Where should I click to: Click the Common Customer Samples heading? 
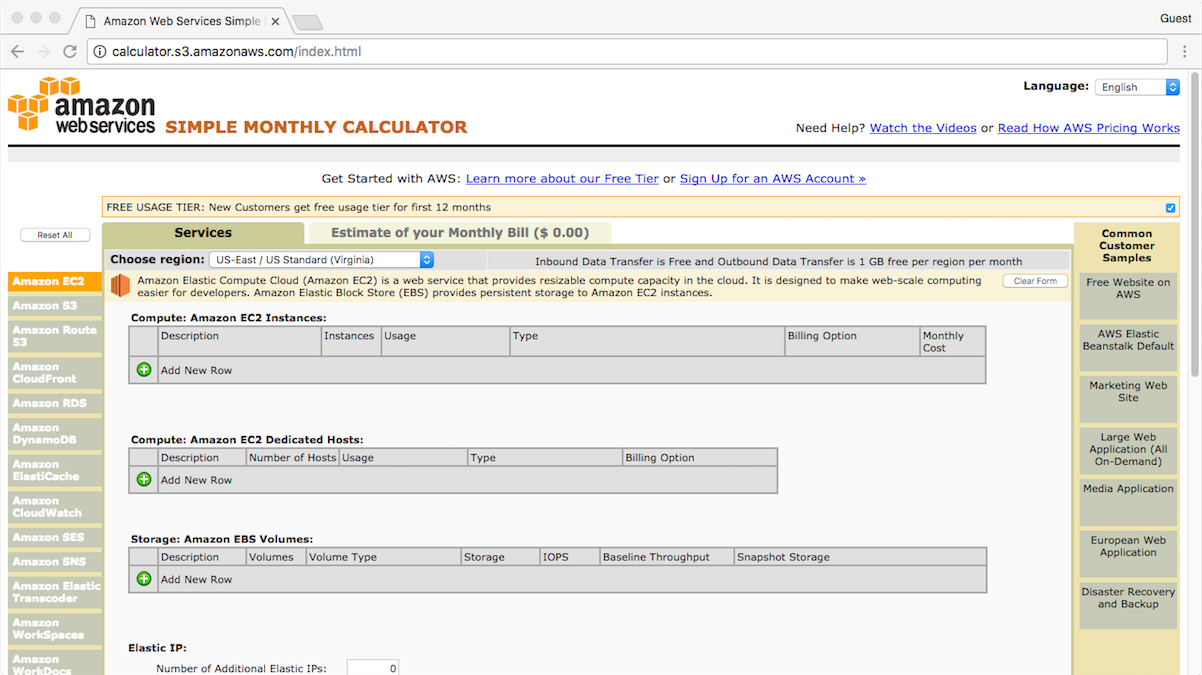[1127, 246]
